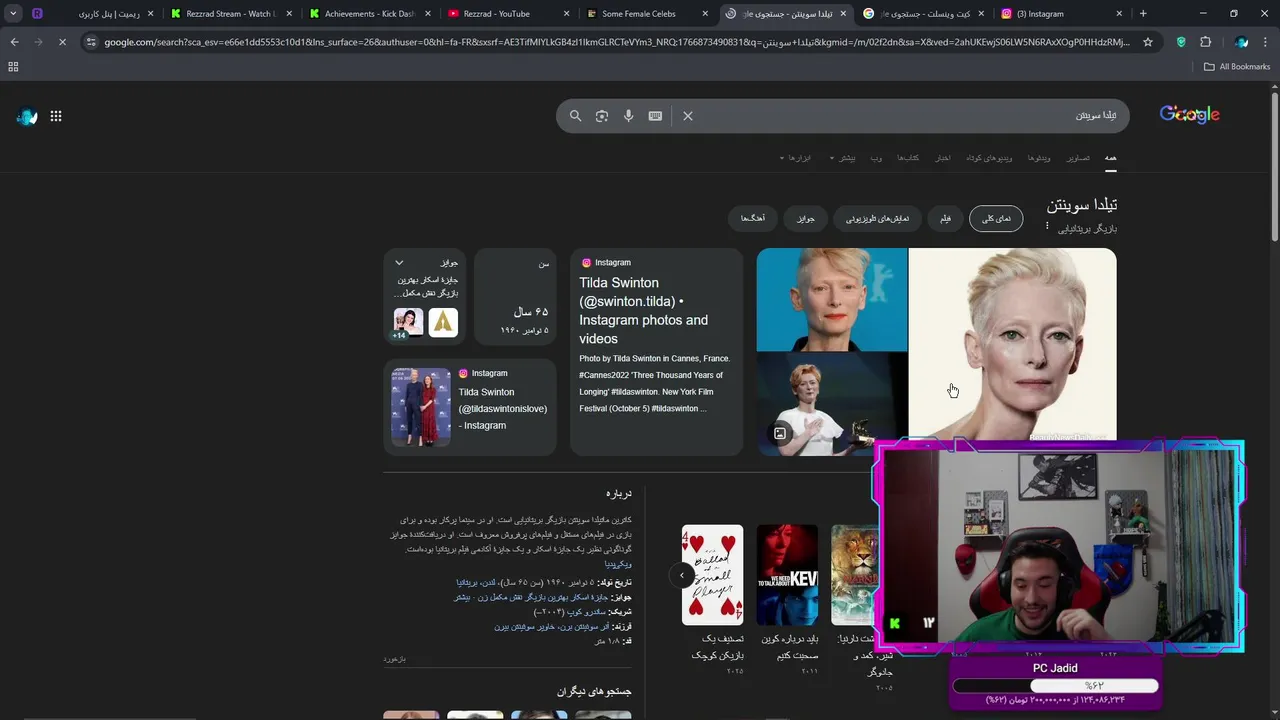Select the نمایش‌های تلویزیونی chip
This screenshot has width=1280, height=720.
[x=877, y=218]
